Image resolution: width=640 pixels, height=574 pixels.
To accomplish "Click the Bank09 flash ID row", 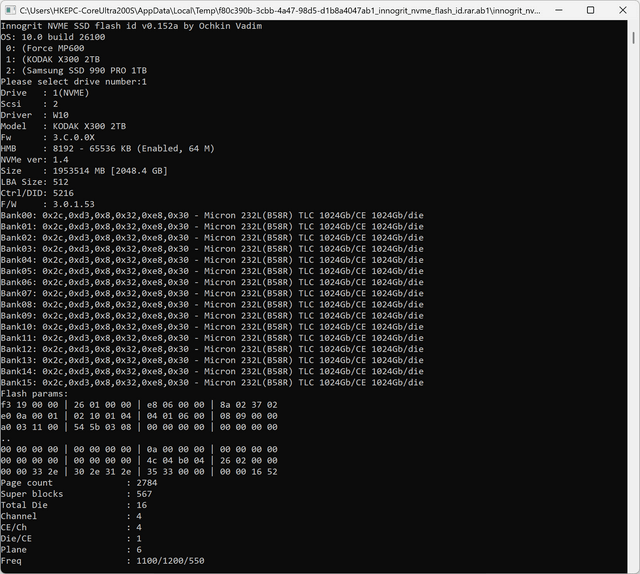I will 212,316.
